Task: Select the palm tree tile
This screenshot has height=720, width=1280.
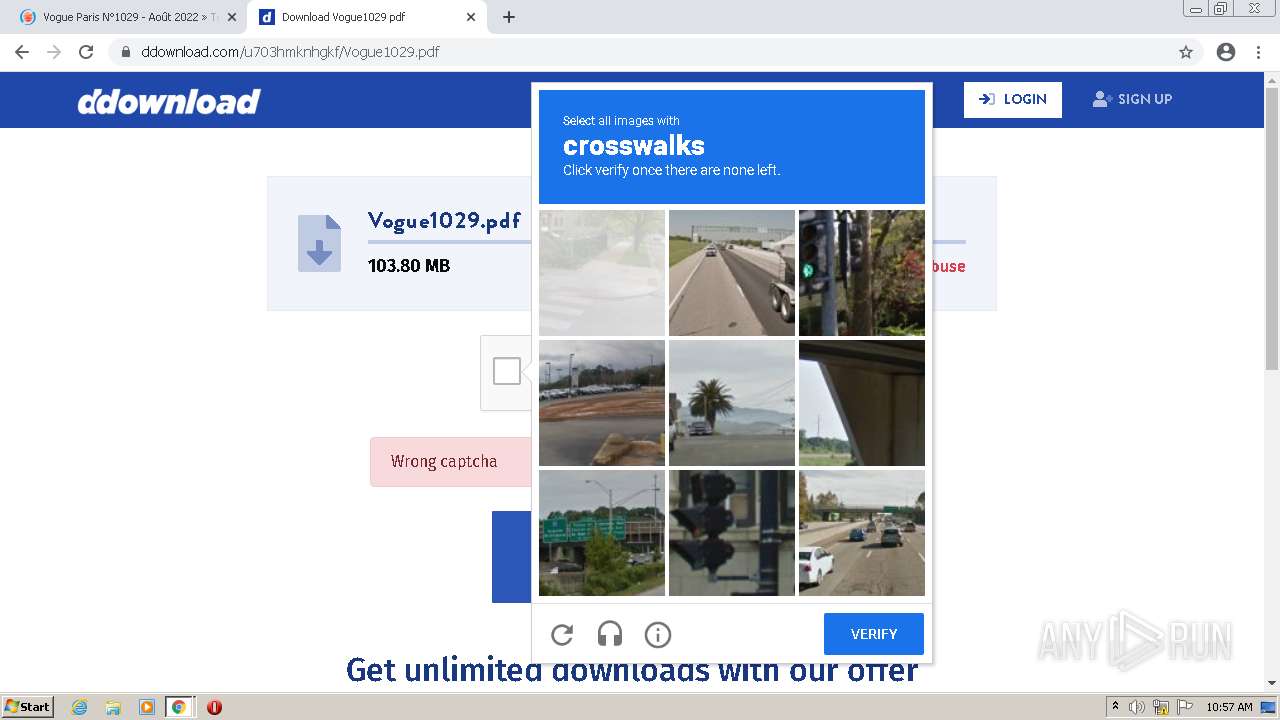Action: [732, 403]
